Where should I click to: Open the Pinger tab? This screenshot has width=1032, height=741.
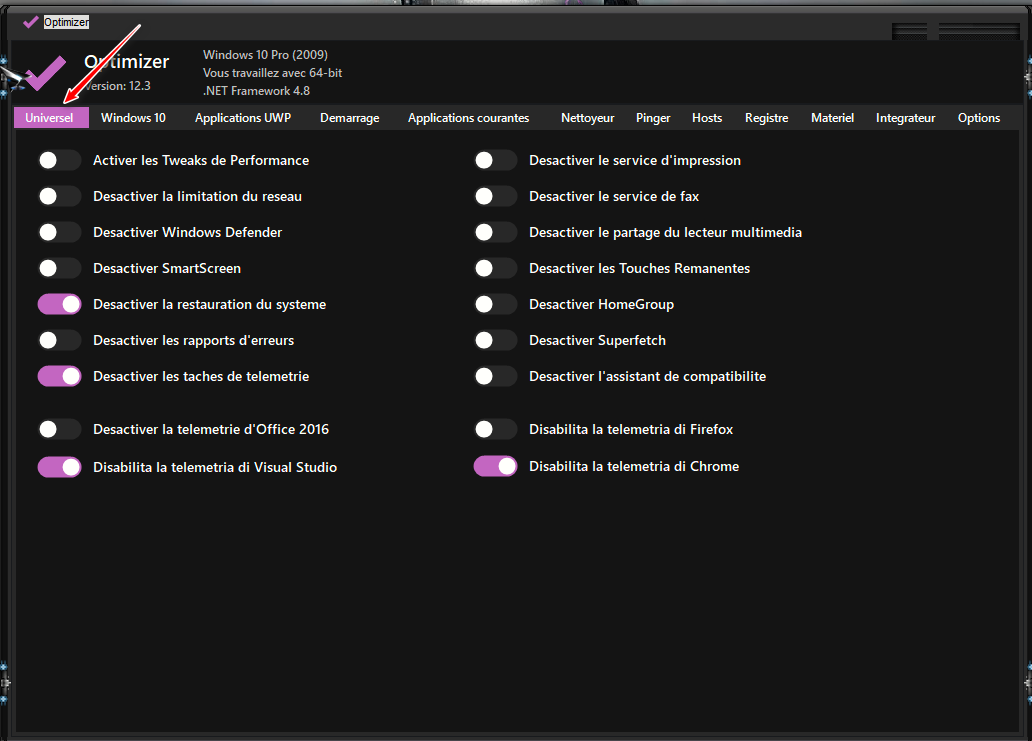point(653,118)
